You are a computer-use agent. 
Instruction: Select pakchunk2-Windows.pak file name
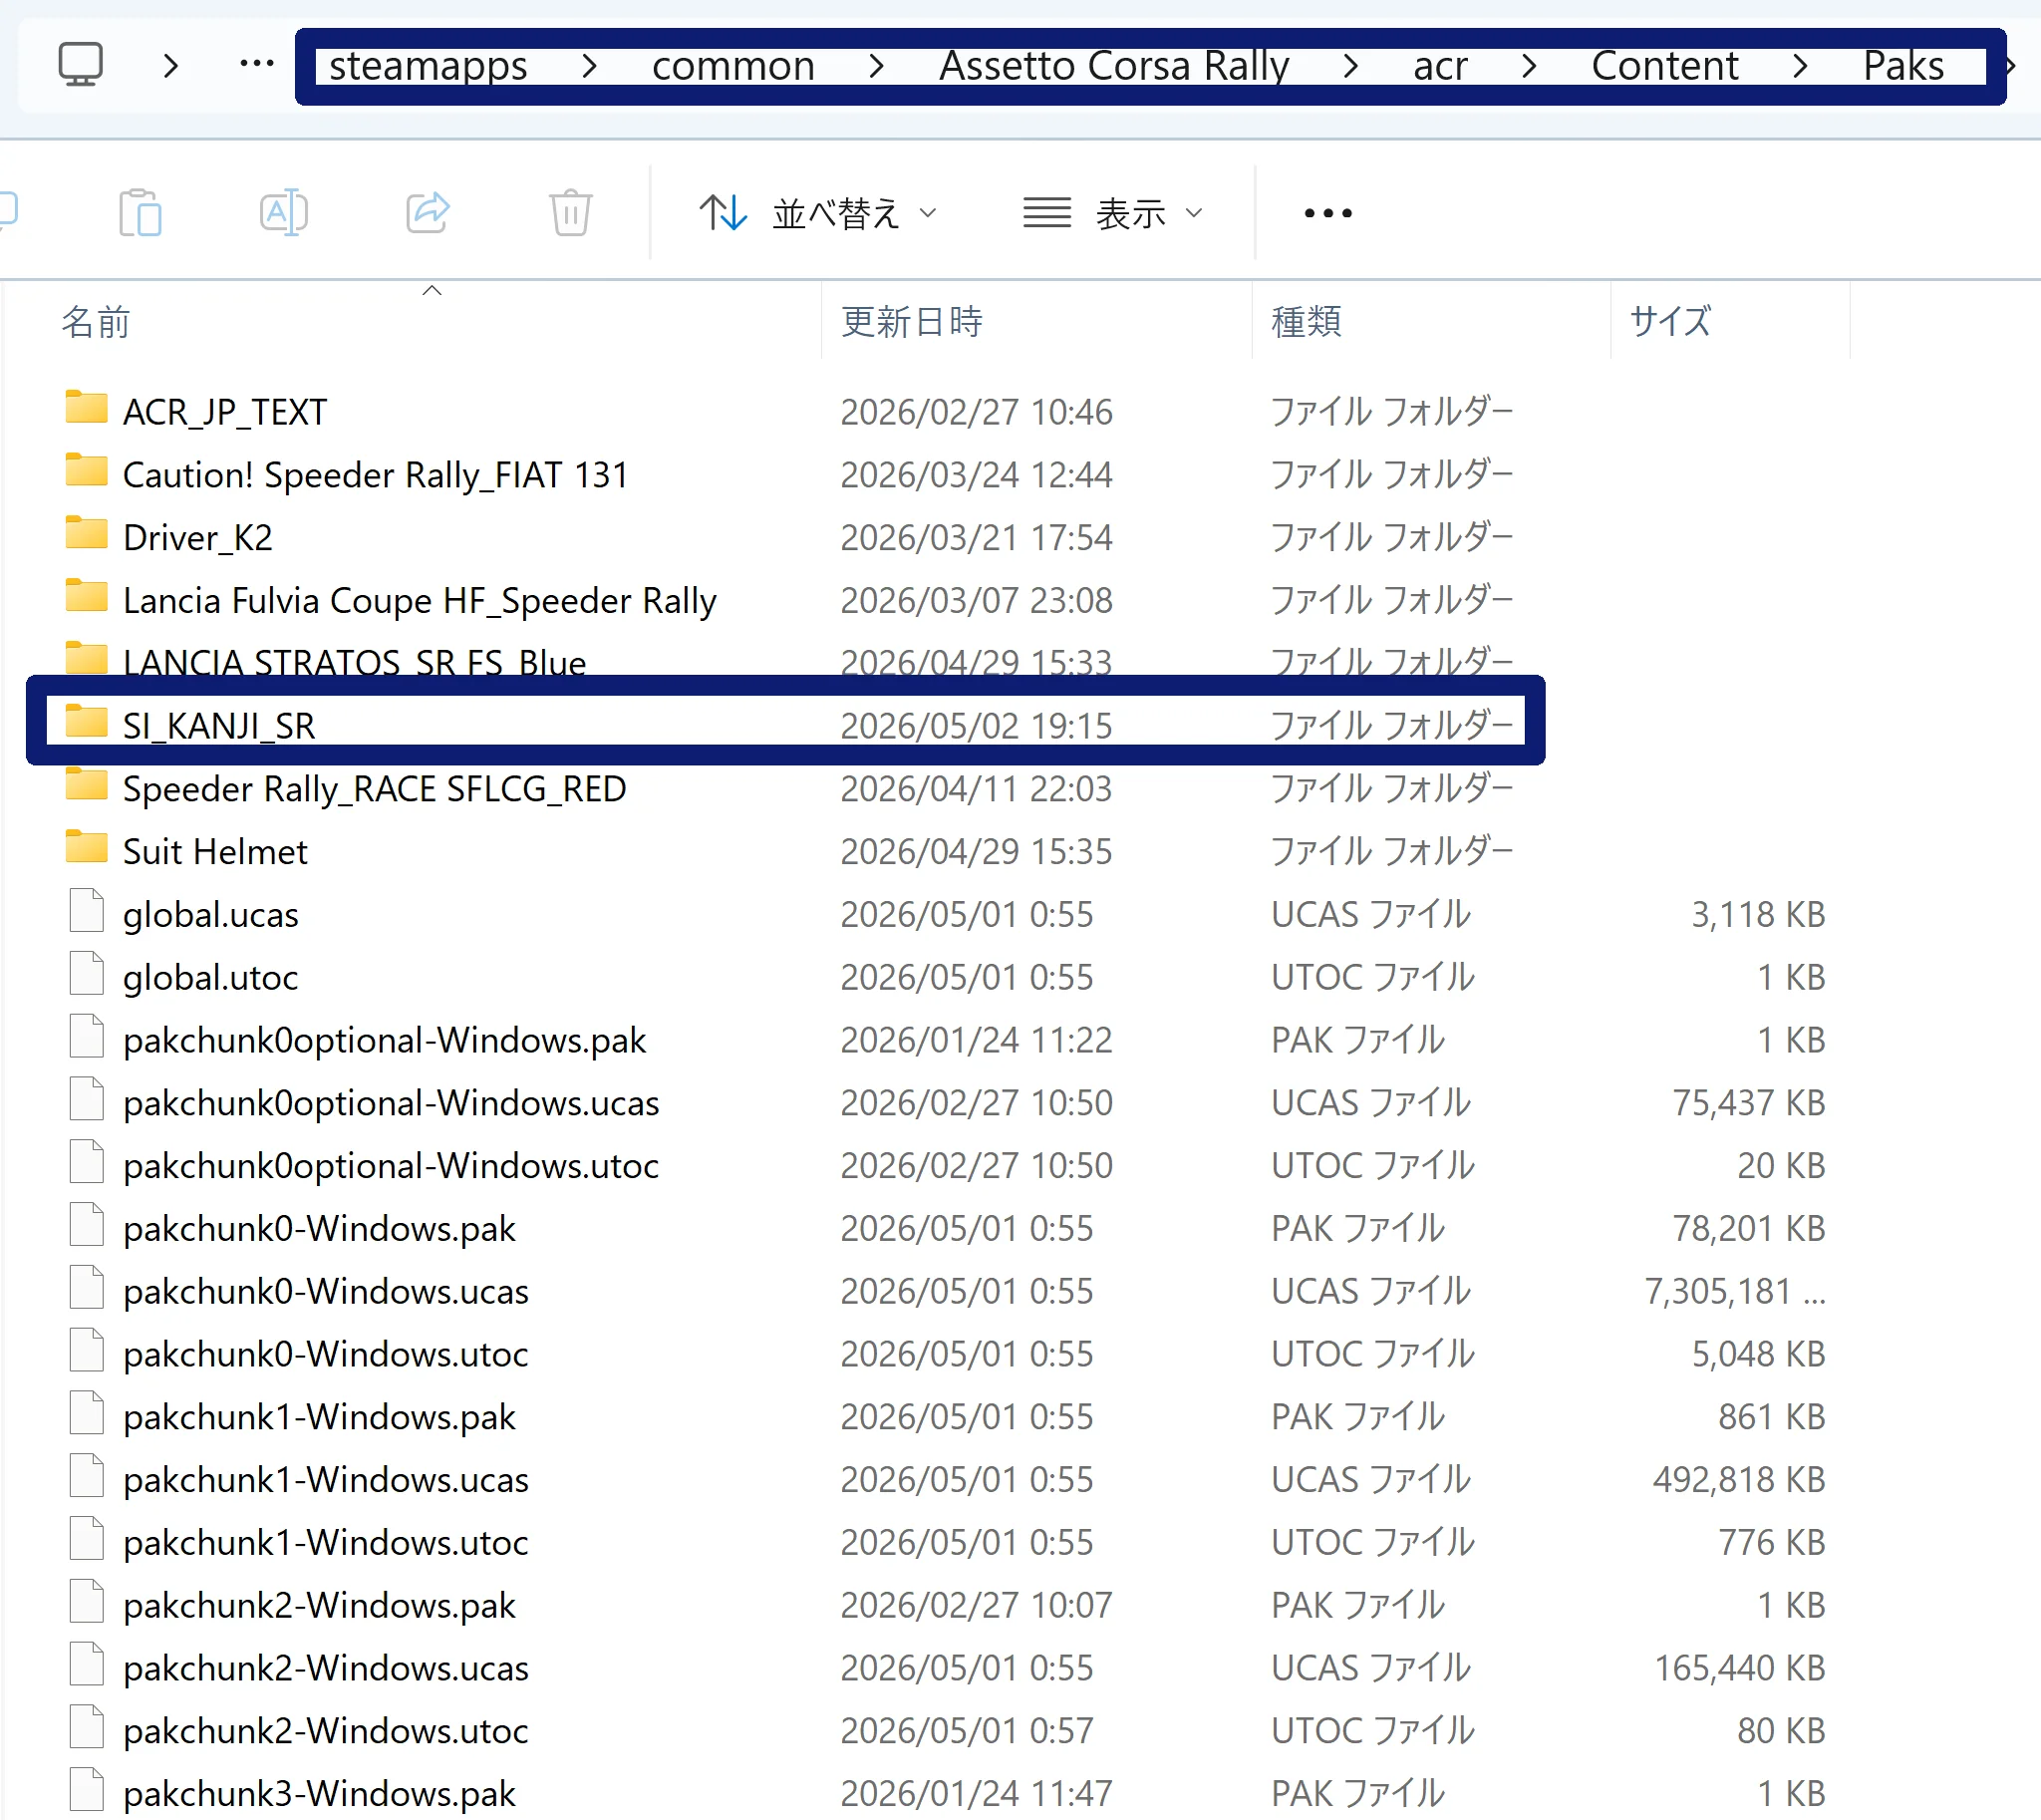(319, 1605)
